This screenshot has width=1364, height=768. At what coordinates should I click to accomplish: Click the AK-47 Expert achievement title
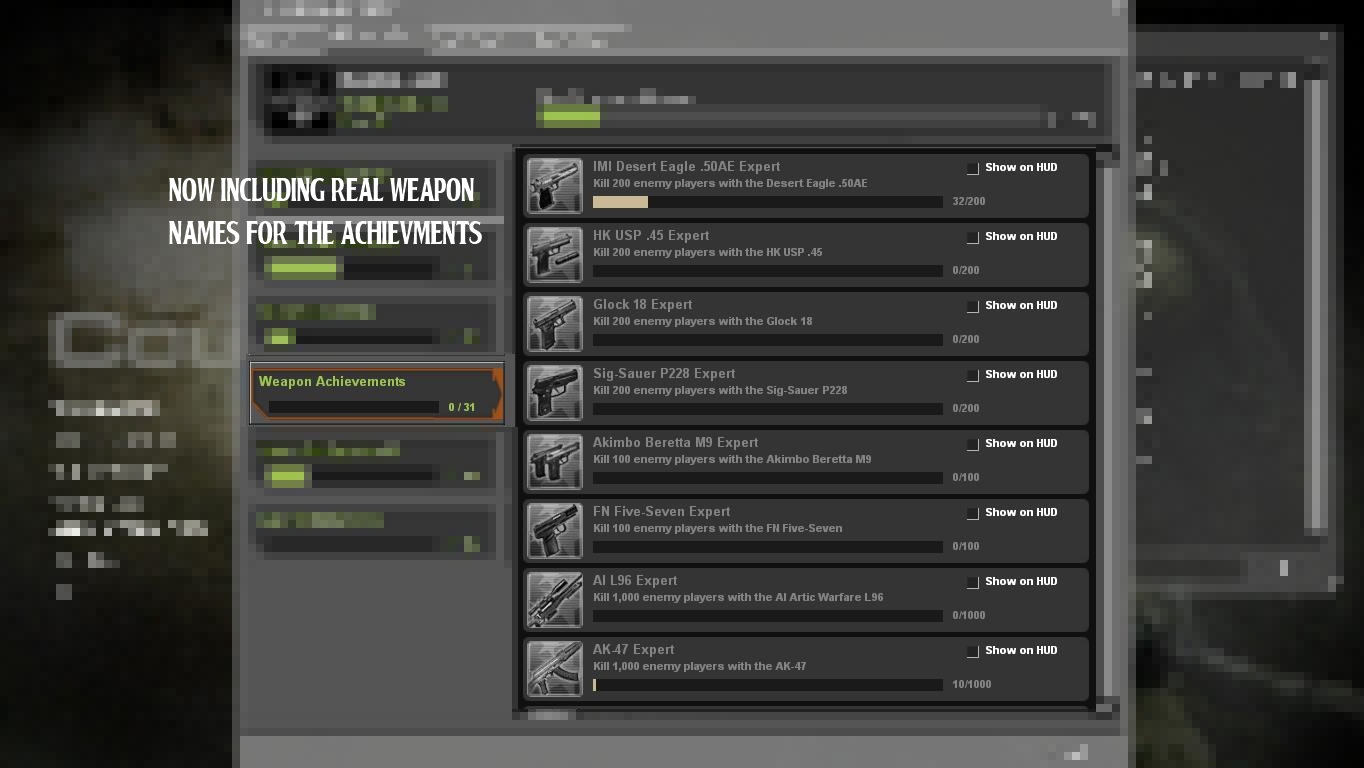click(633, 649)
